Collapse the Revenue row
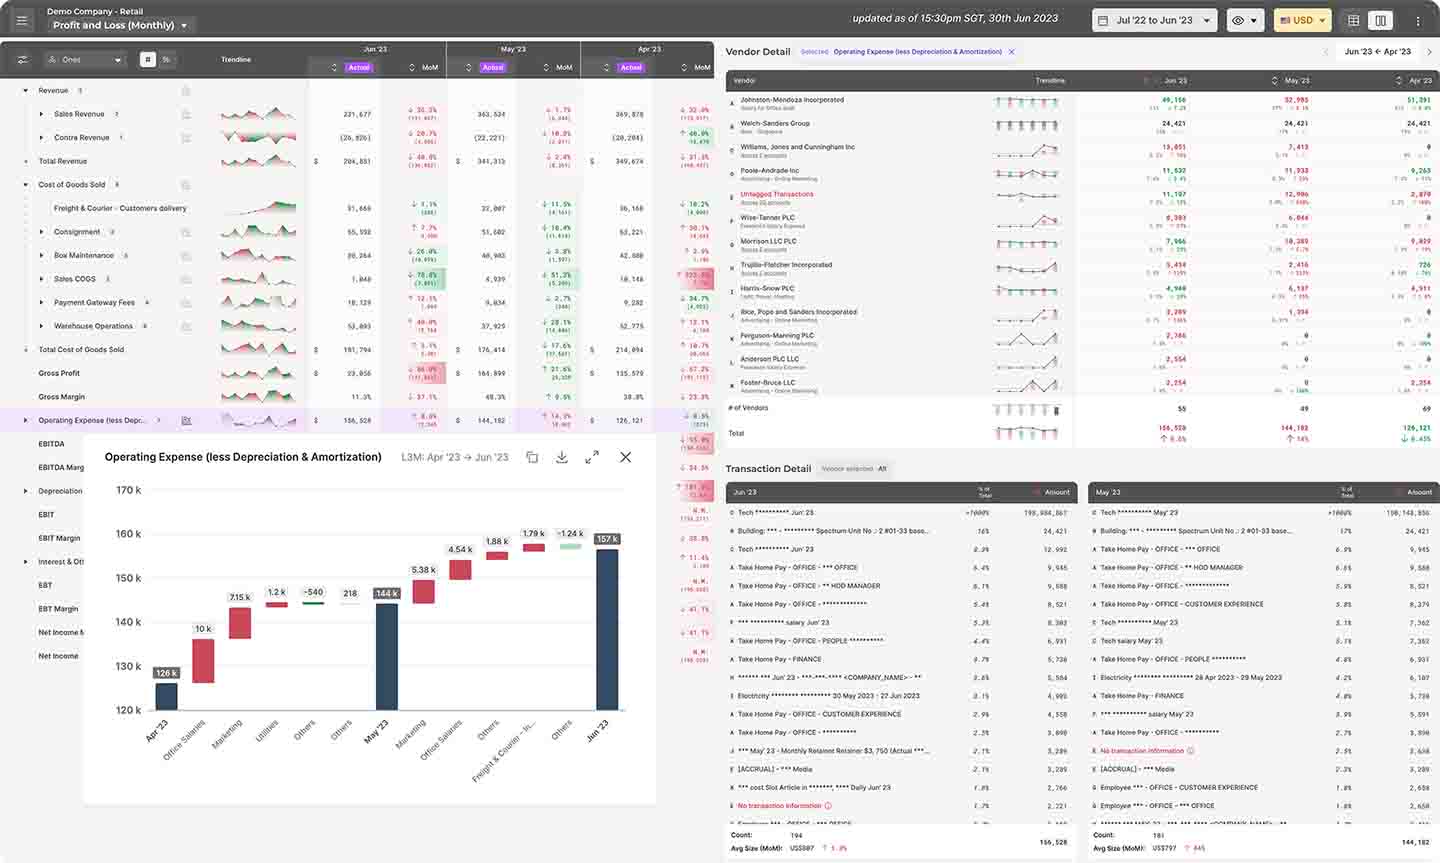 coord(26,91)
